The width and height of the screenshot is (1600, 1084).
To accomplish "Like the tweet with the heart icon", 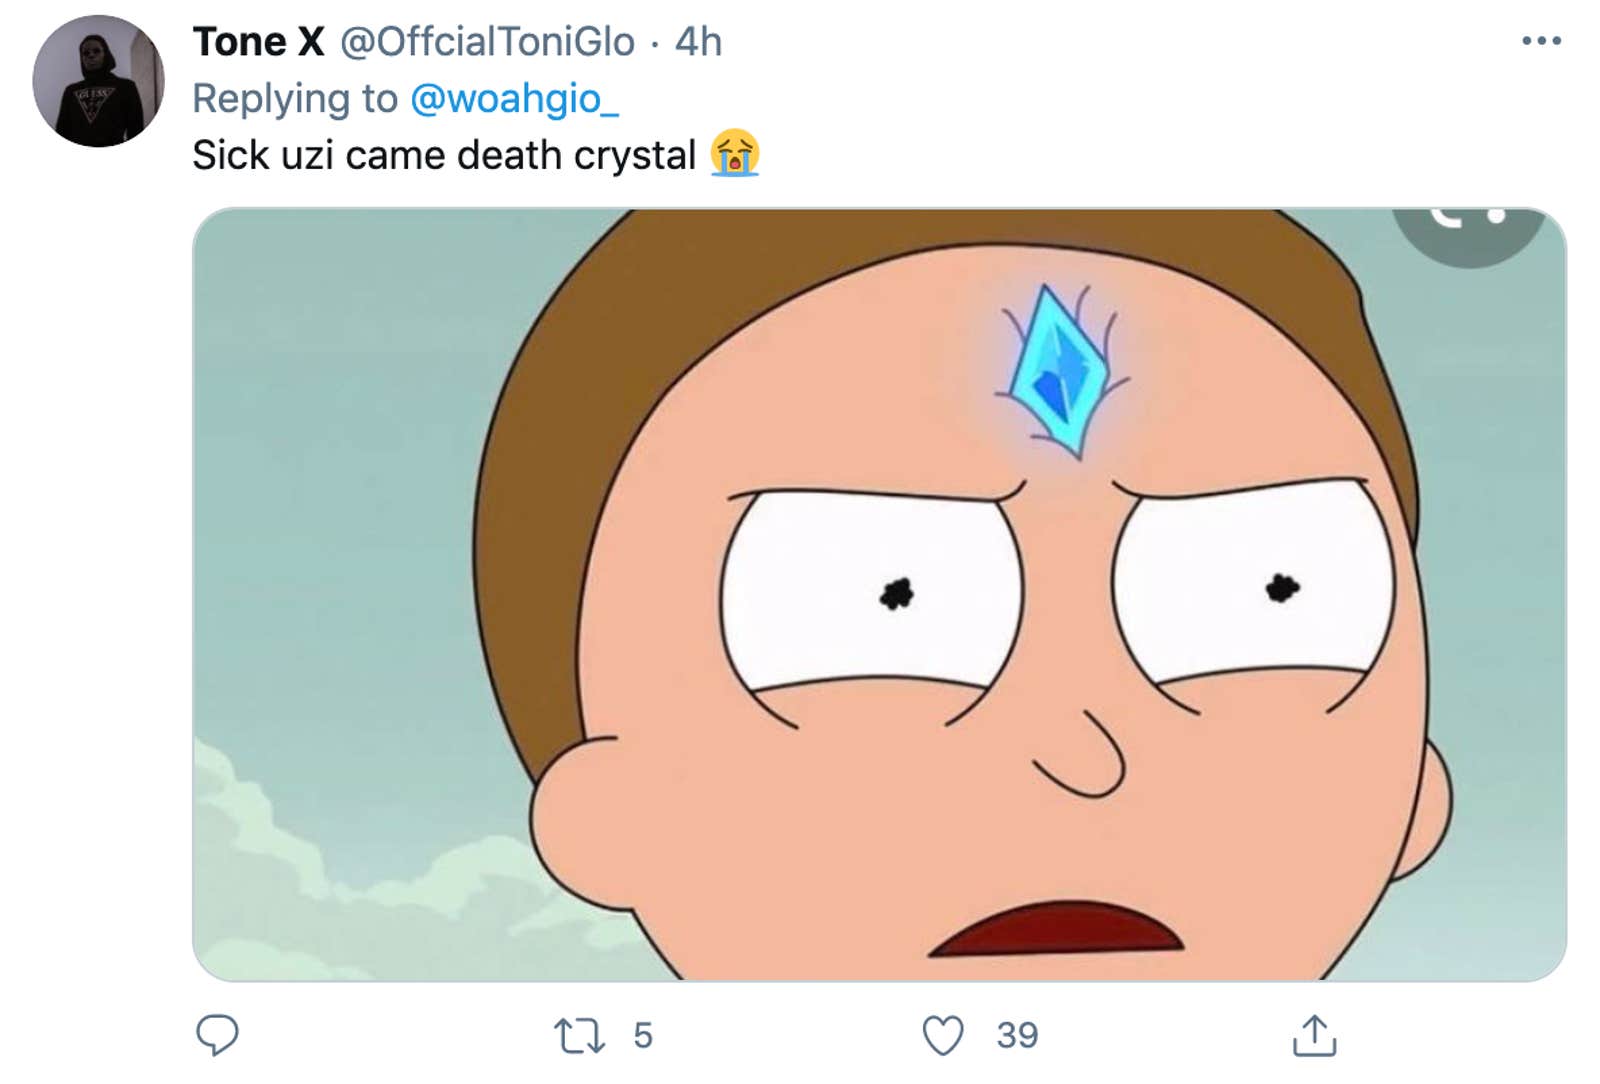I will tap(942, 1036).
